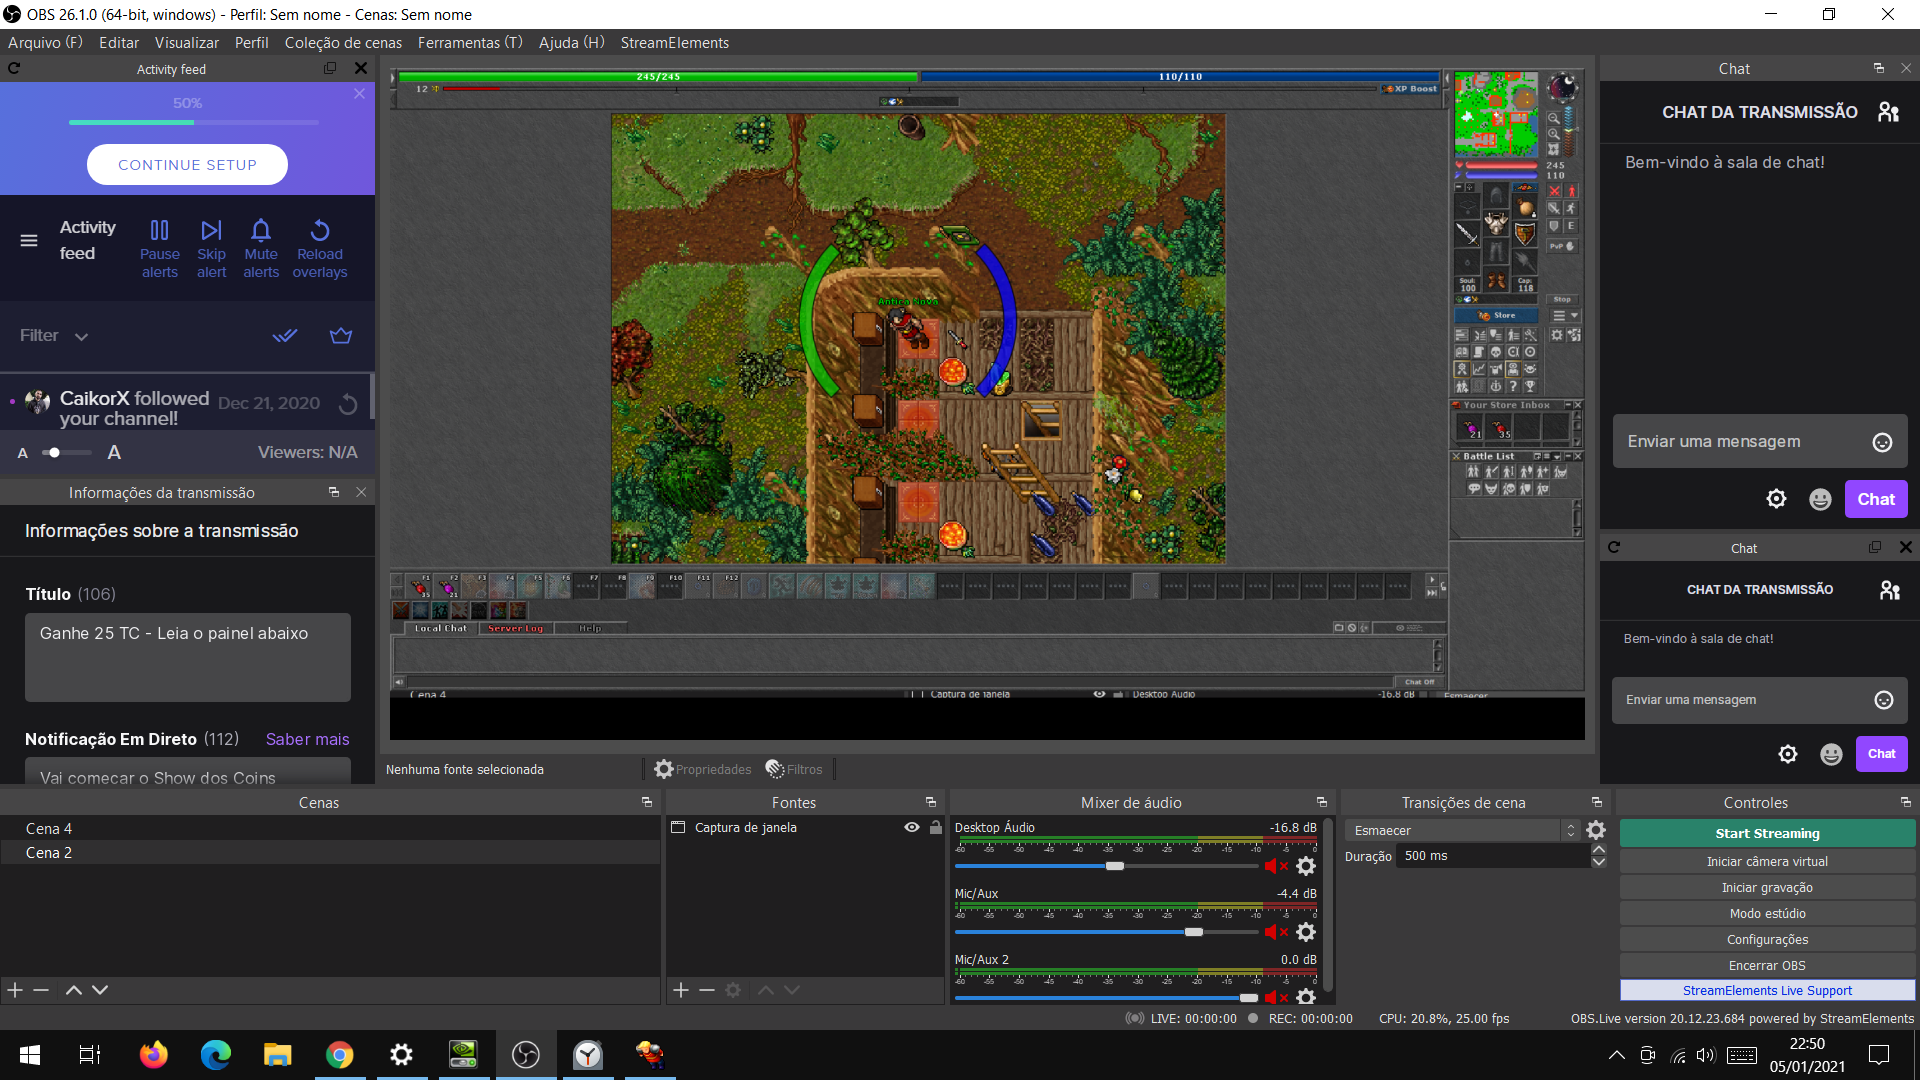Open Propriedades for selected source
This screenshot has width=1920, height=1080.
tap(703, 769)
